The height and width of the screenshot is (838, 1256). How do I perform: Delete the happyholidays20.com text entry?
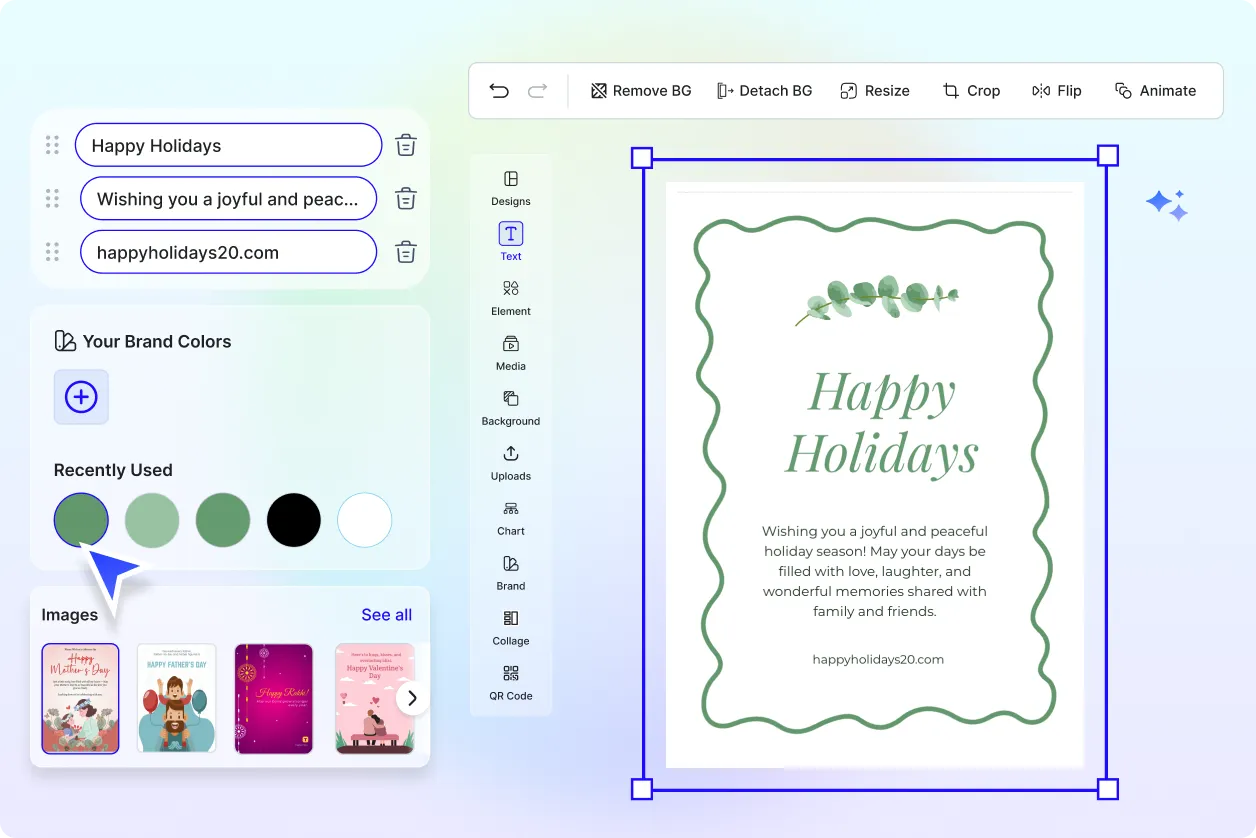[405, 252]
